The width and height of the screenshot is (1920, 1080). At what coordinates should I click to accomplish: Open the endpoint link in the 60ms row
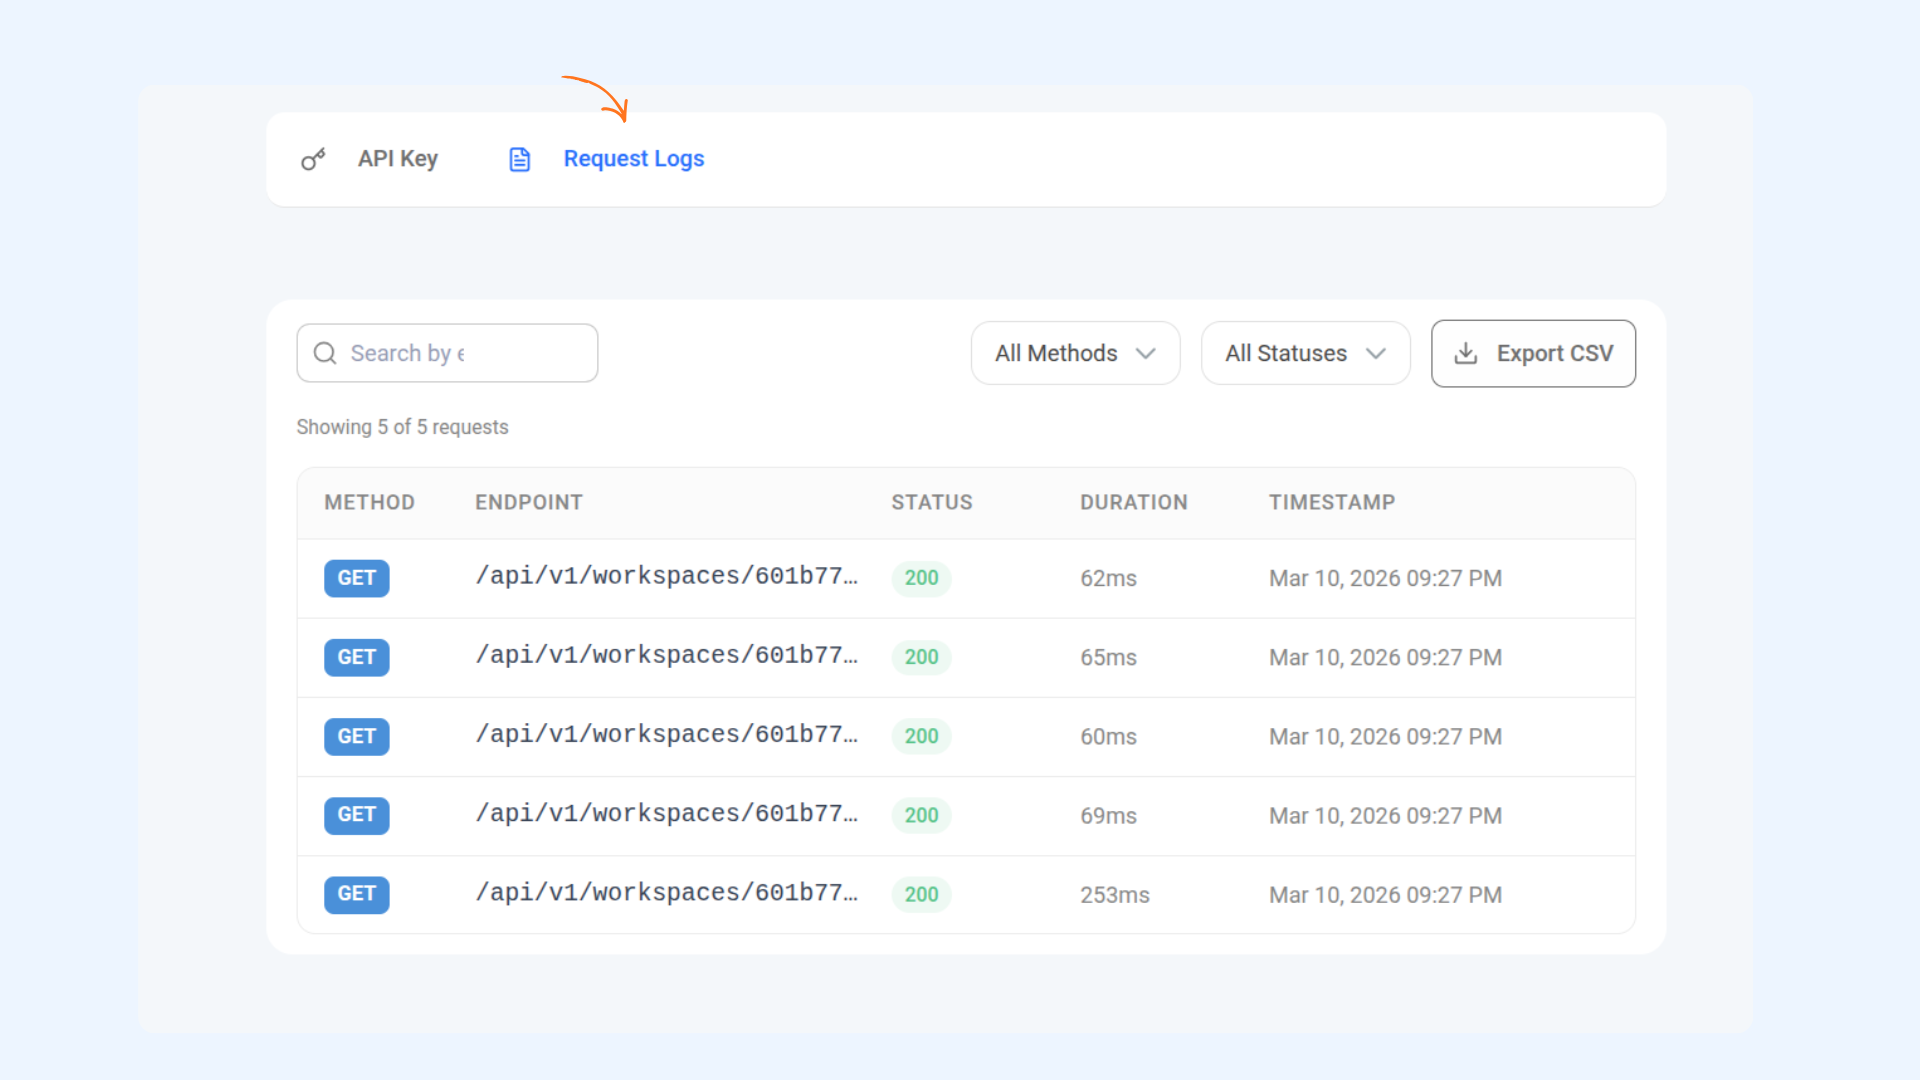(x=666, y=735)
